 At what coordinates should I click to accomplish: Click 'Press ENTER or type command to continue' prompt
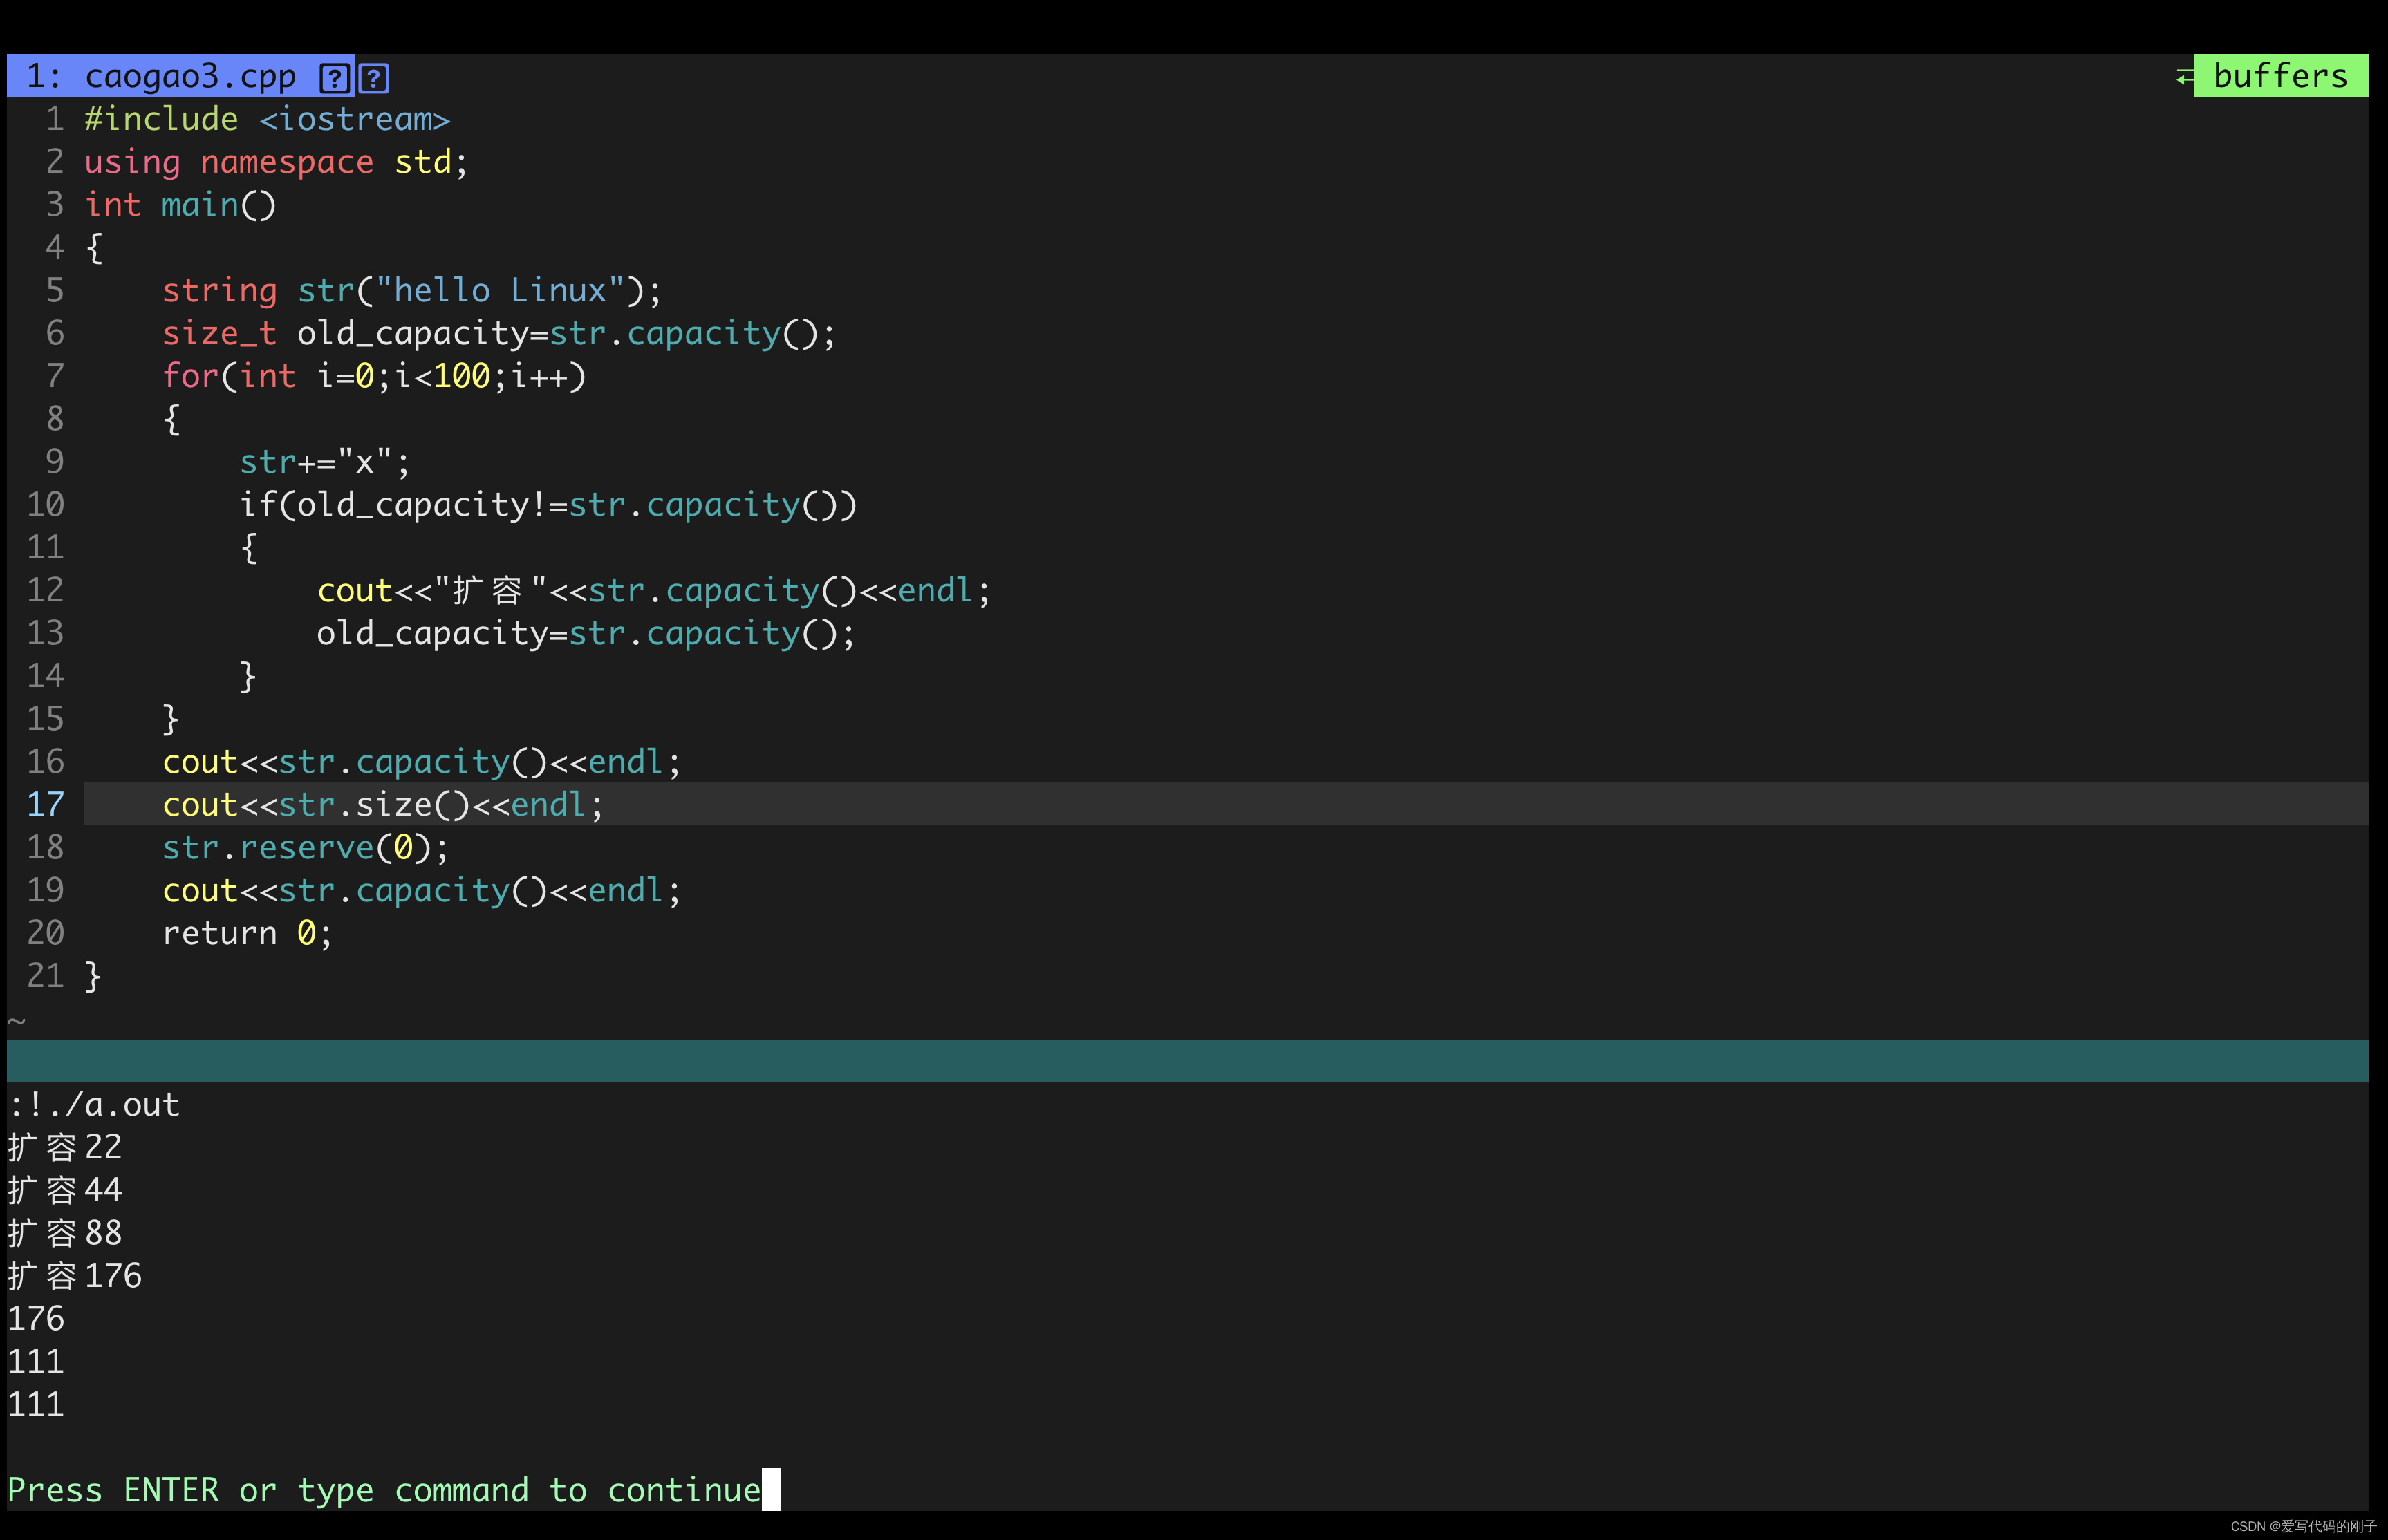384,1490
